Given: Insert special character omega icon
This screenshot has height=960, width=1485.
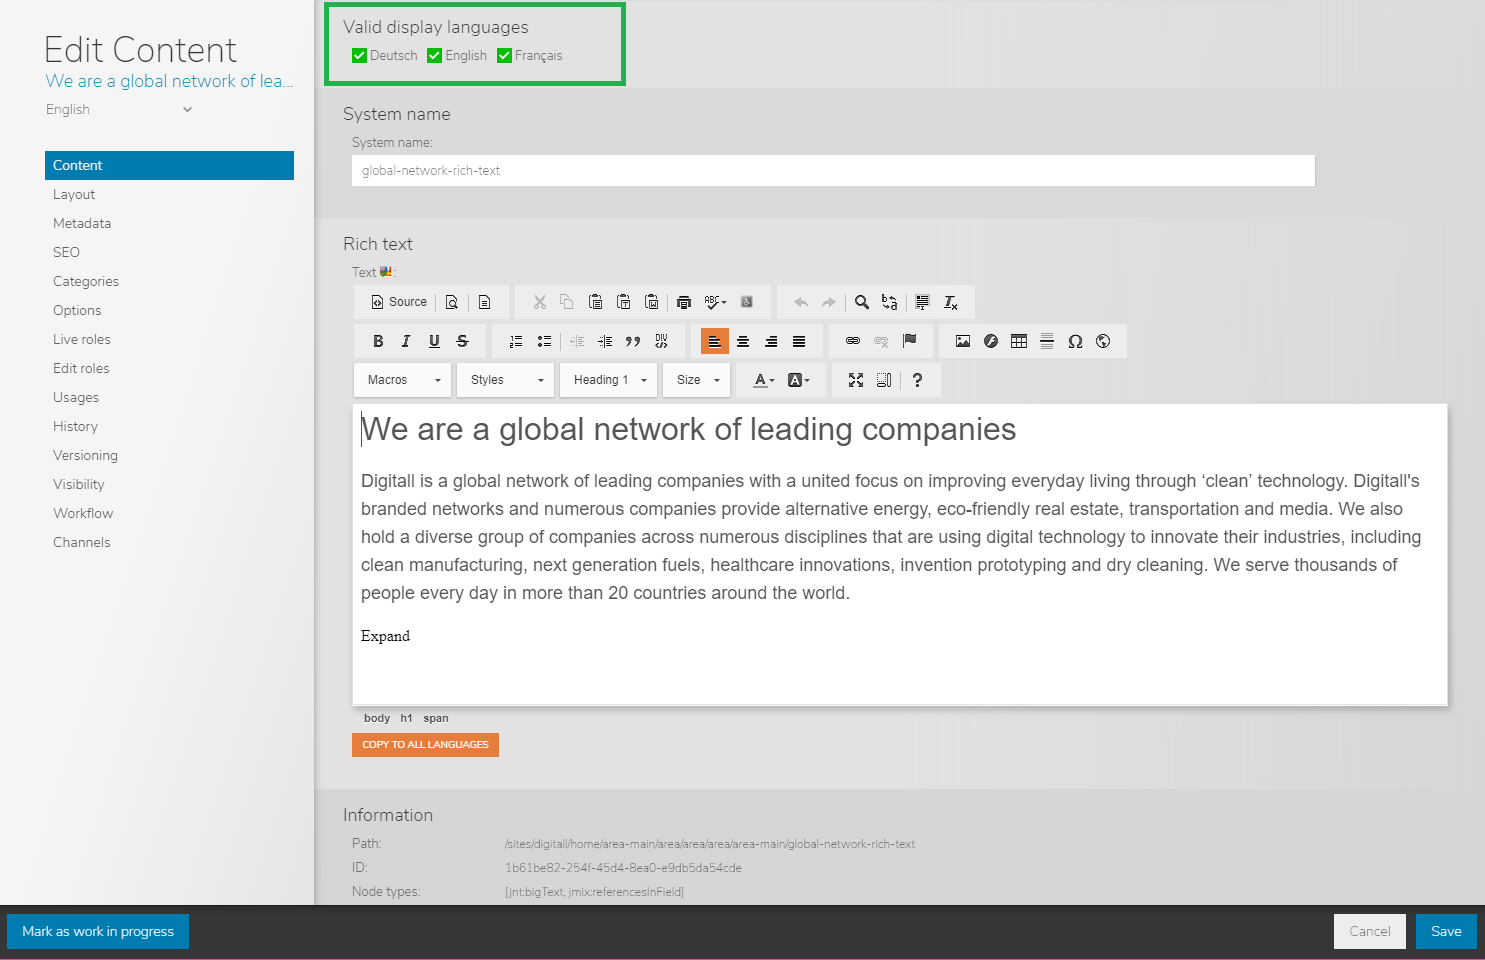Looking at the screenshot, I should coord(1075,341).
